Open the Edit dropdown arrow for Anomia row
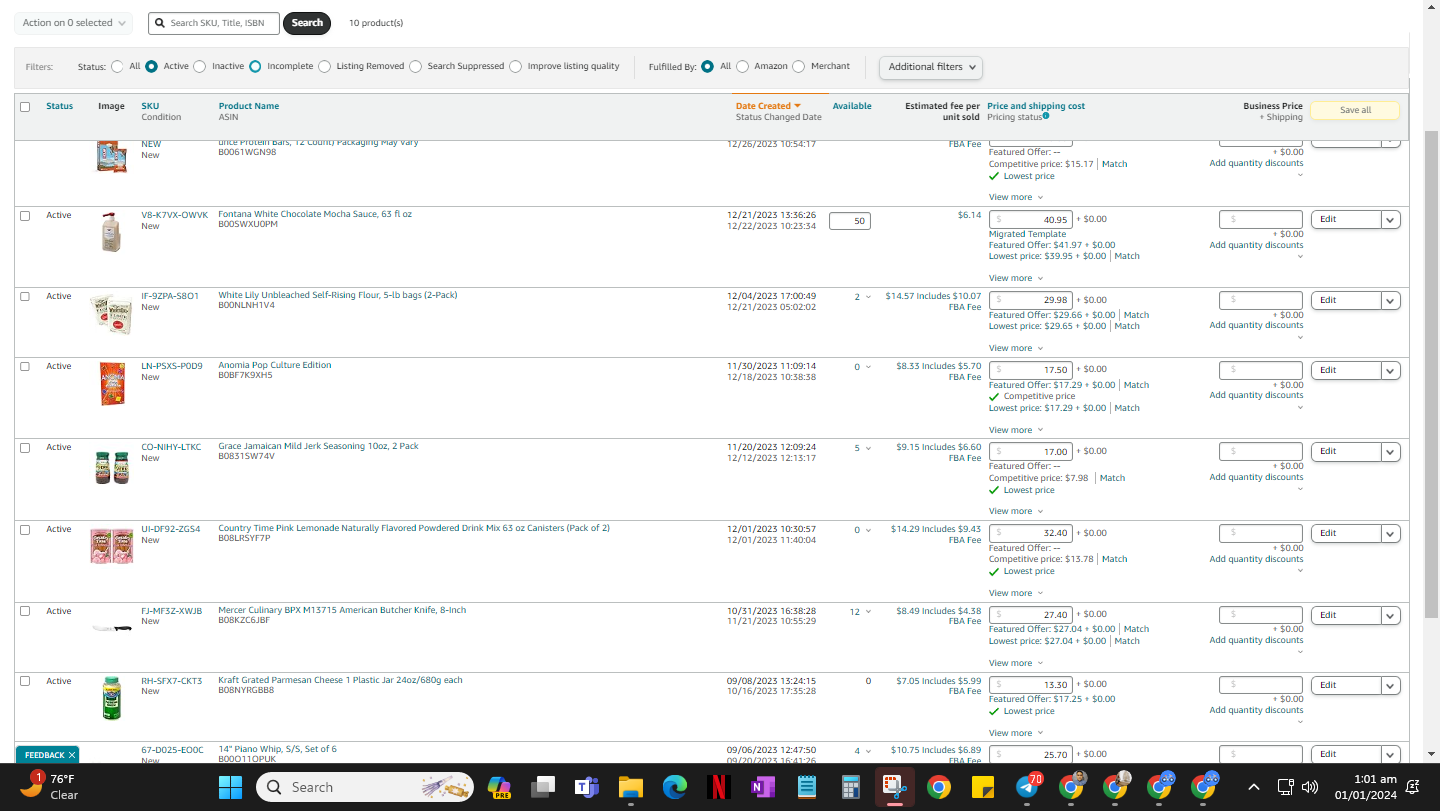The width and height of the screenshot is (1440, 811). click(1390, 371)
